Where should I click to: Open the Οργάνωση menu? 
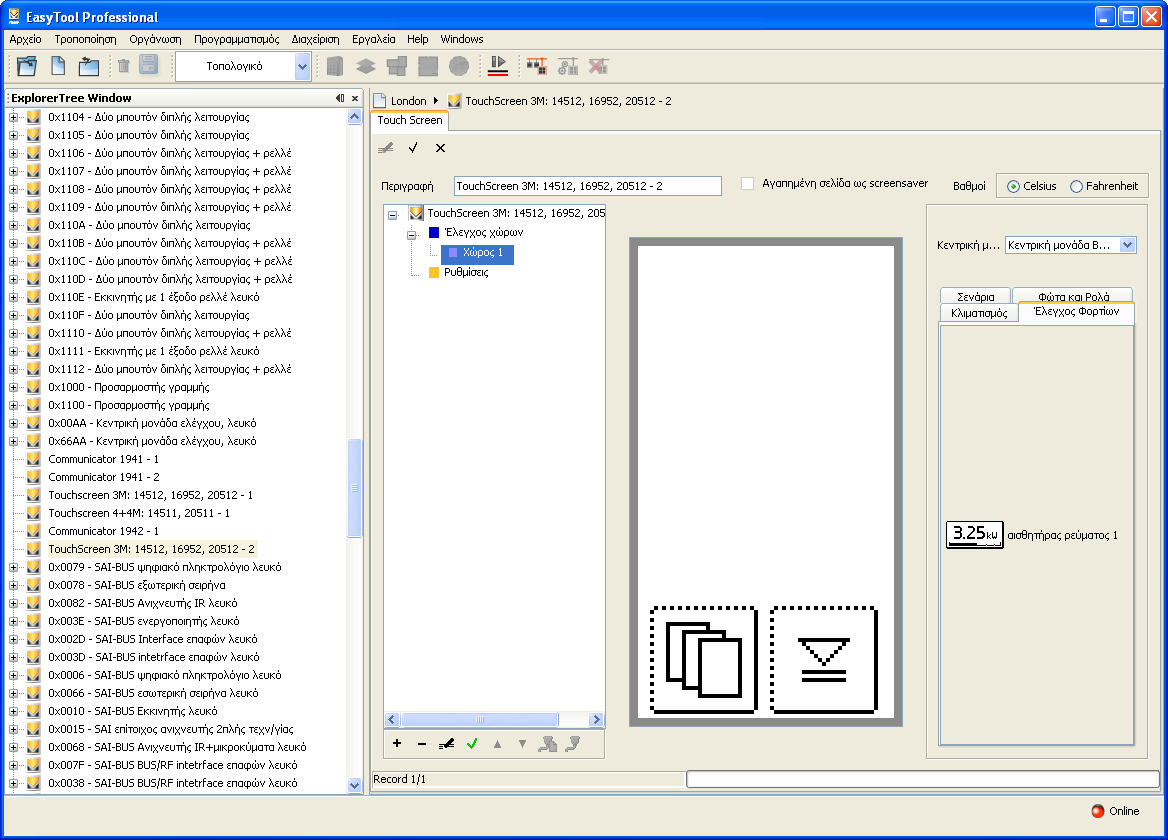click(155, 39)
